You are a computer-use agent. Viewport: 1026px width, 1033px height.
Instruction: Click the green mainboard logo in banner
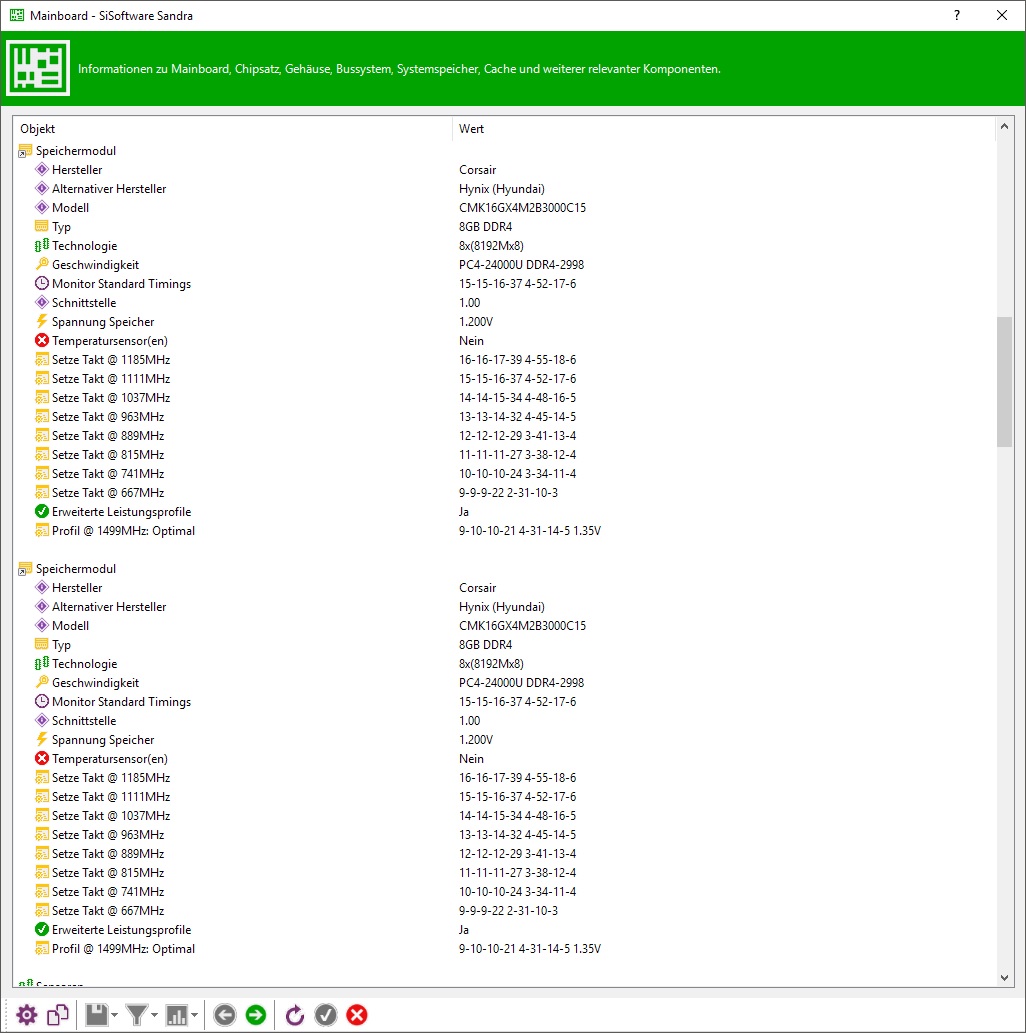[38, 68]
